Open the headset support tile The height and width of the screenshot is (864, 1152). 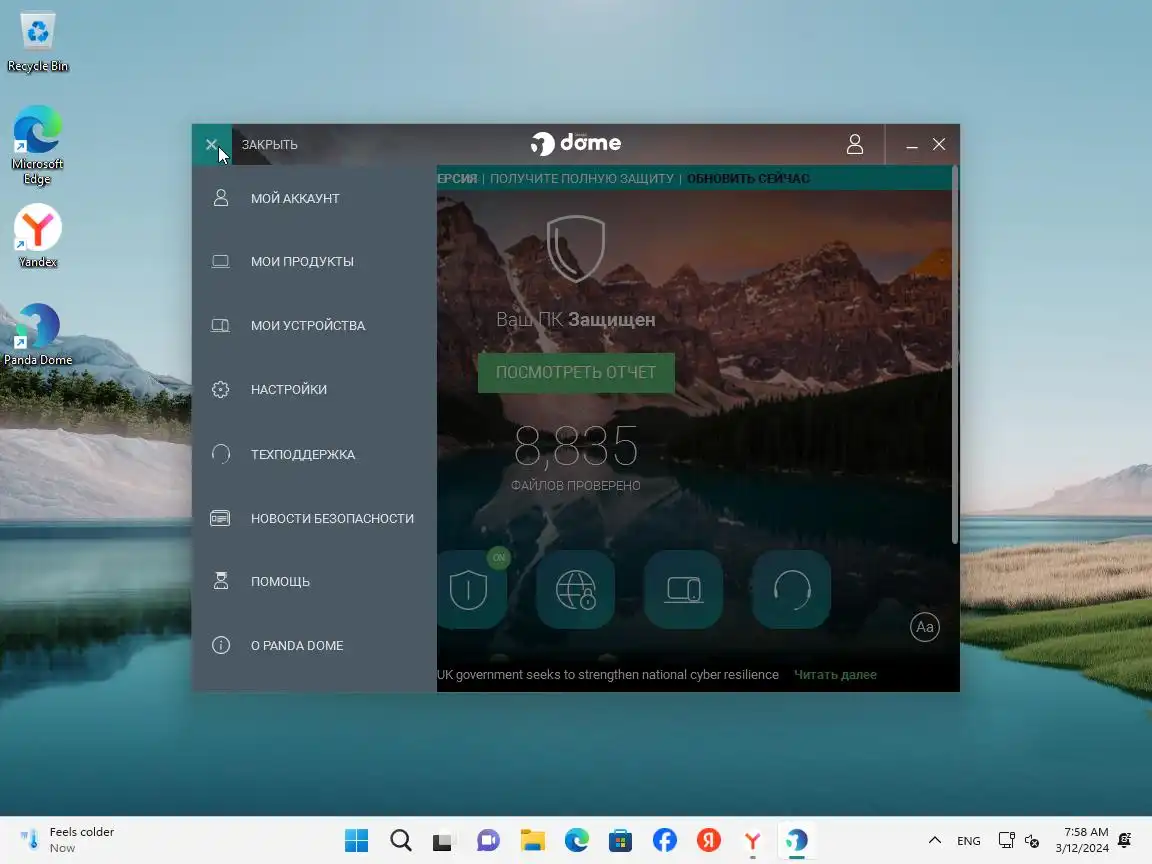[x=791, y=590]
